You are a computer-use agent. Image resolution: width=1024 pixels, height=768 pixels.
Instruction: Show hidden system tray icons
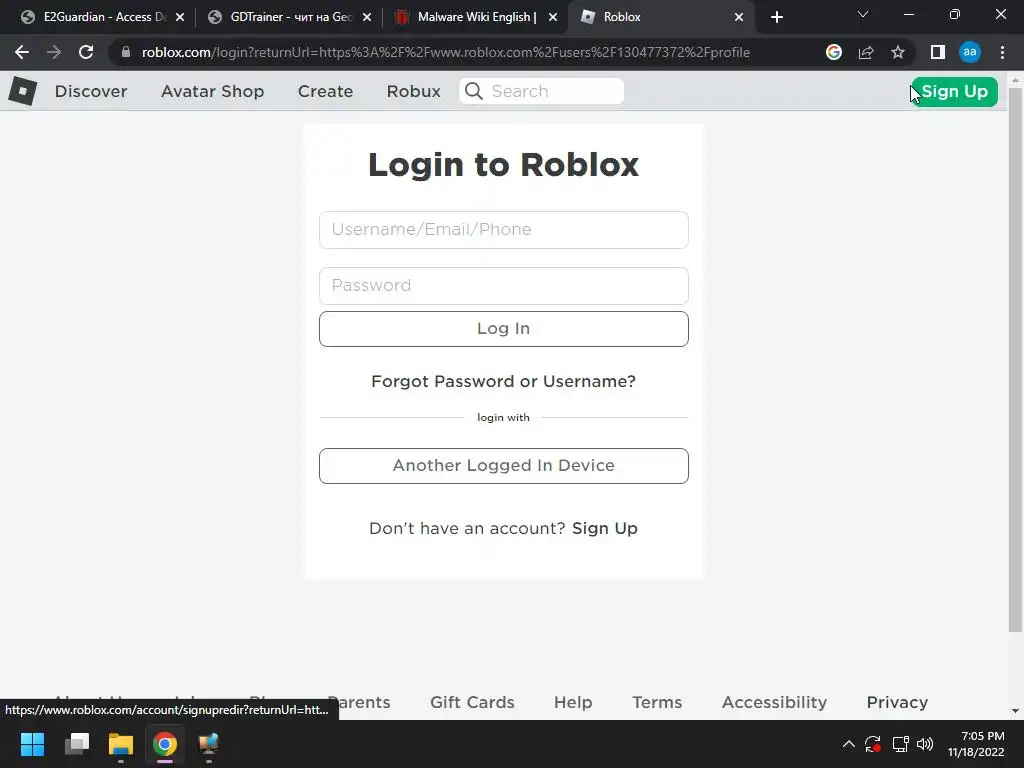click(848, 744)
